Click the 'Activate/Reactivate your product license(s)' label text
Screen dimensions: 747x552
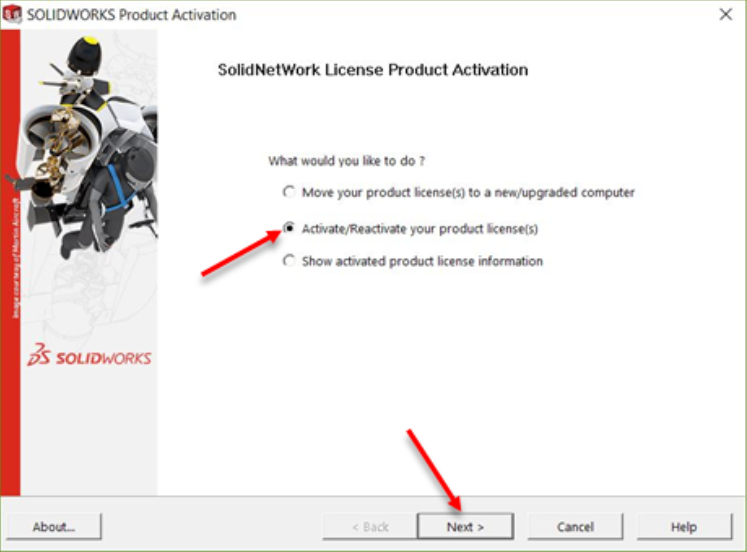tap(420, 229)
